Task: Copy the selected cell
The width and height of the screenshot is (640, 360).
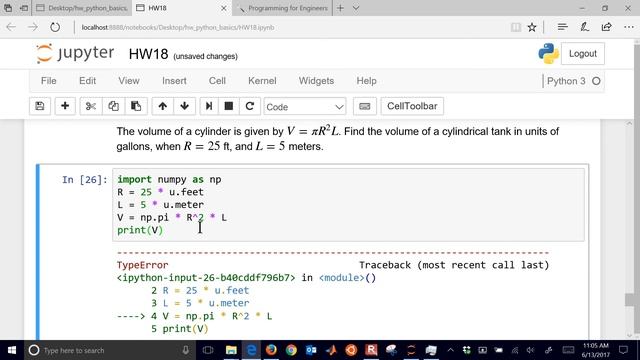Action: 113,106
